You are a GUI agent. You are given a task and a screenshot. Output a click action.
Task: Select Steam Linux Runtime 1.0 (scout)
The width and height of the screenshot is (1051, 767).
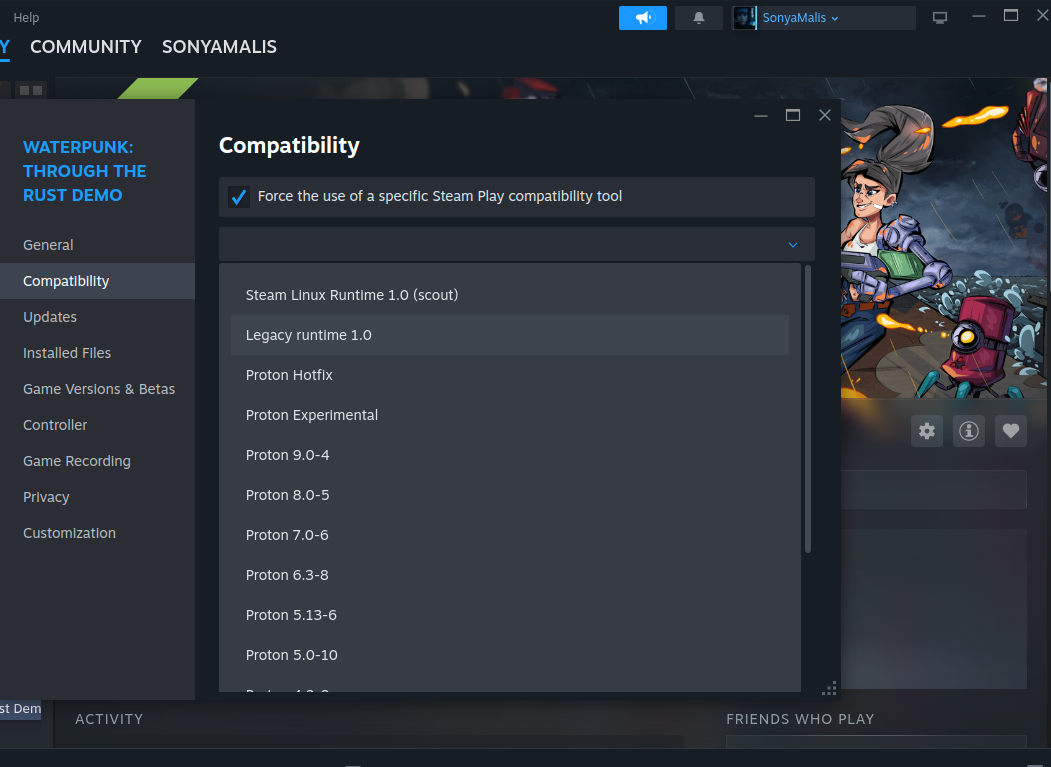pos(509,295)
